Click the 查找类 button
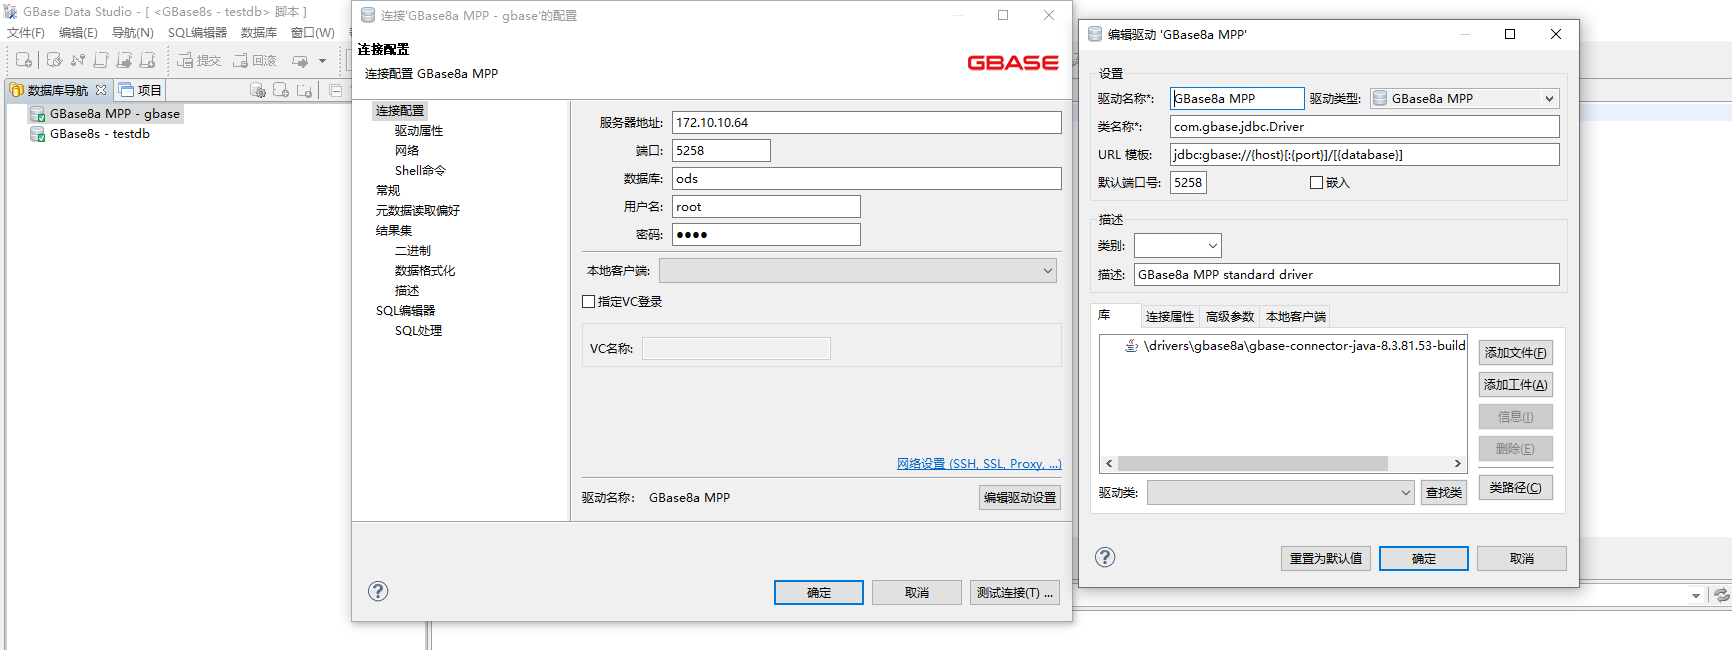The image size is (1732, 650). click(x=1444, y=493)
